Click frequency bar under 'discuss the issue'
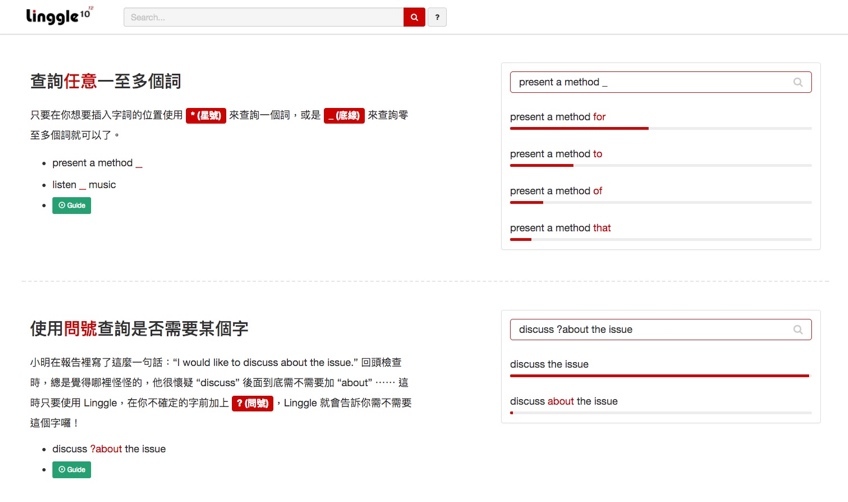848x502 pixels. point(660,375)
